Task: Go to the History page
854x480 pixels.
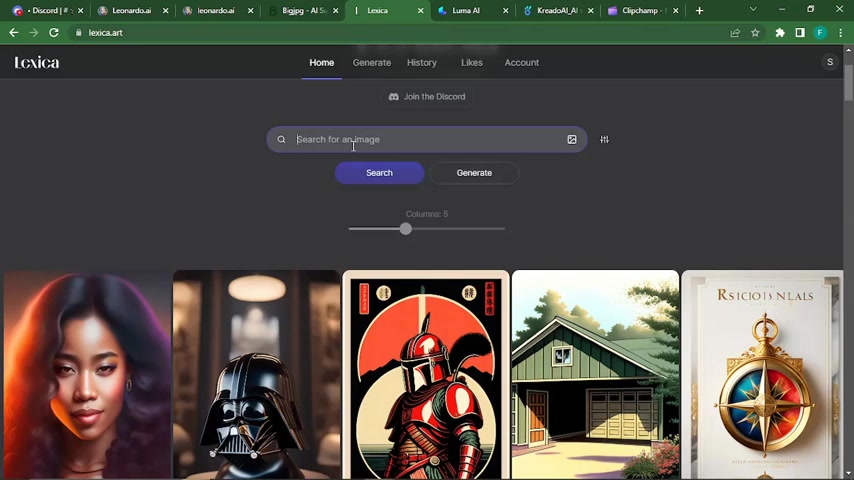Action: point(422,63)
